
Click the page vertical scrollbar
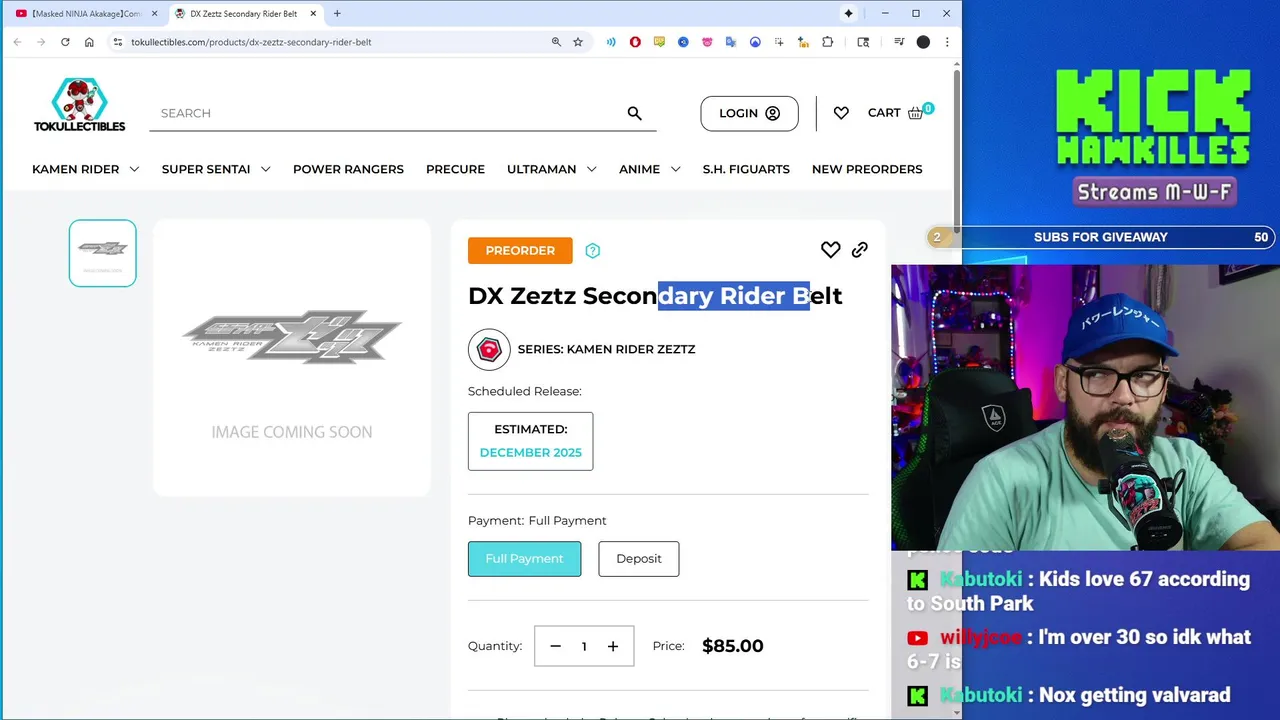(x=957, y=150)
